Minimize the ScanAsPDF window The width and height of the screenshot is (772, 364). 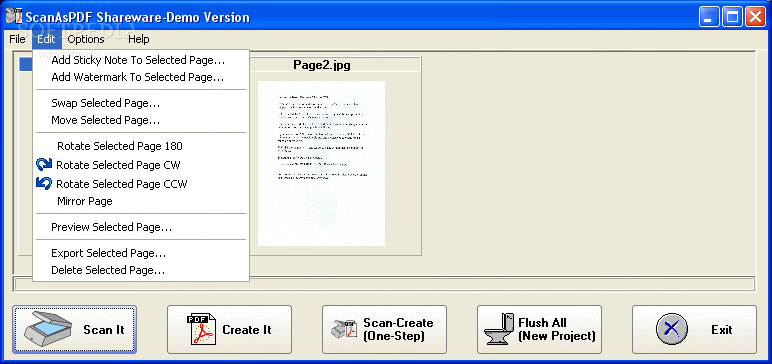709,17
